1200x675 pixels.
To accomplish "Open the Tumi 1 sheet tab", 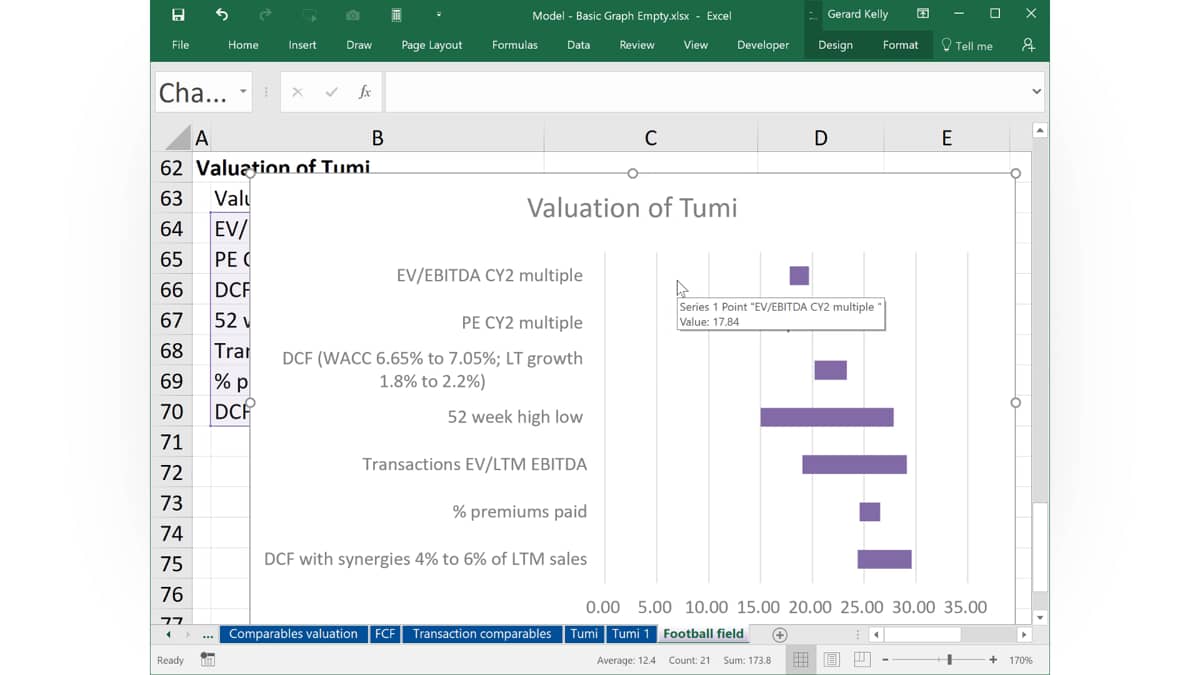I will coord(631,634).
